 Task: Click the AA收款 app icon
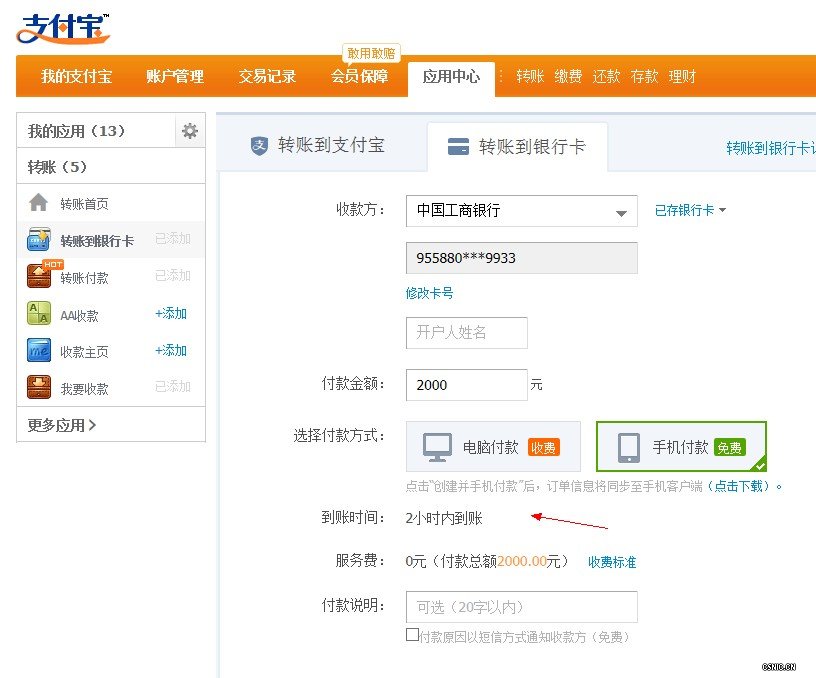[39, 314]
